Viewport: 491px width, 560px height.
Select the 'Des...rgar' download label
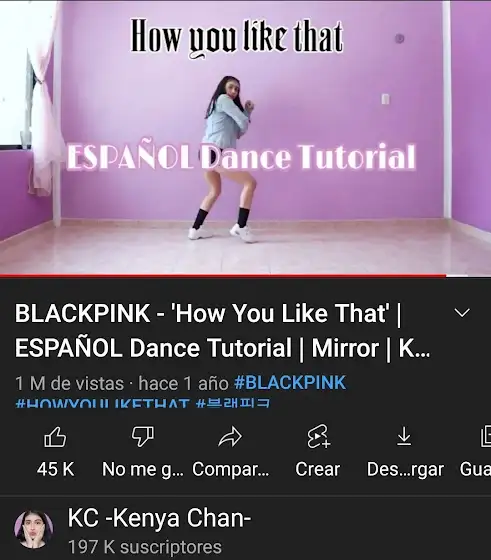pos(405,469)
